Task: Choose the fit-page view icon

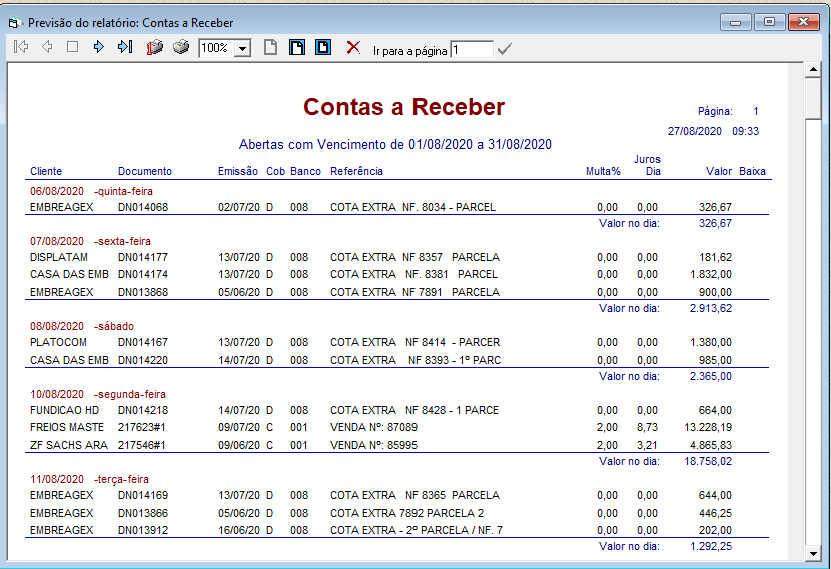Action: click(297, 47)
